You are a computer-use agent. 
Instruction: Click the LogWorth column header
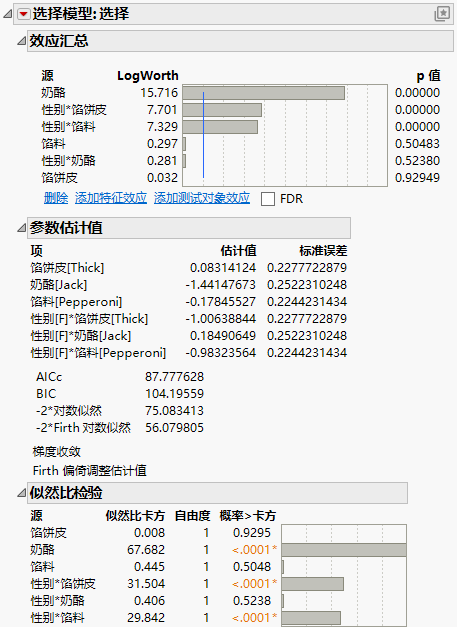coord(148,76)
